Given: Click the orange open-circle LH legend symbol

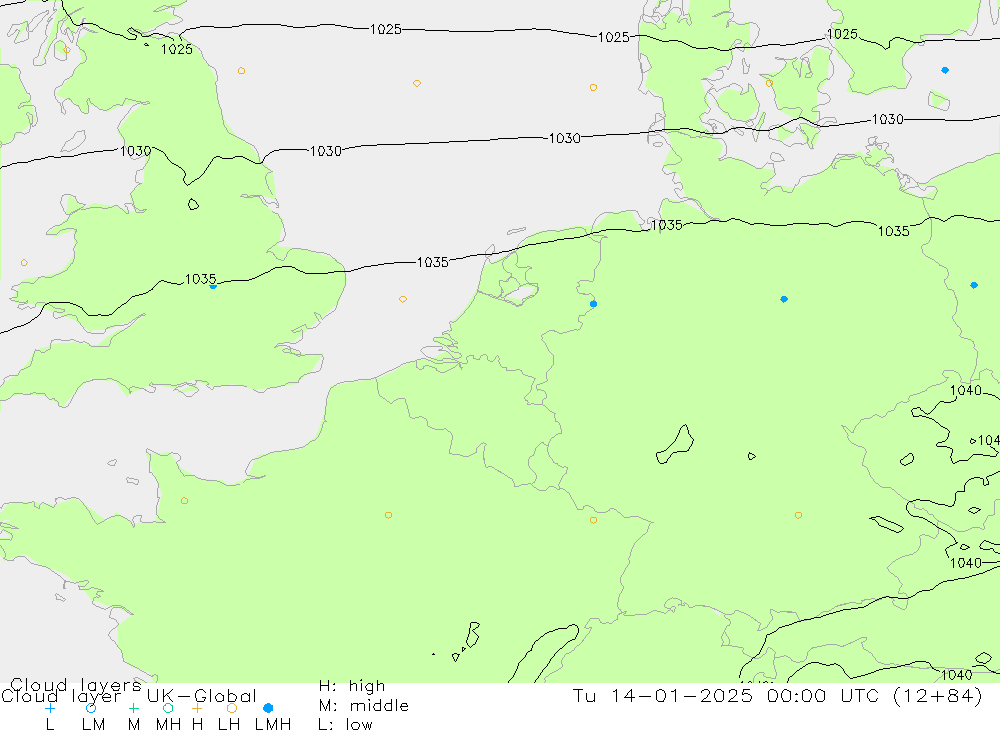Looking at the screenshot, I should tap(232, 708).
